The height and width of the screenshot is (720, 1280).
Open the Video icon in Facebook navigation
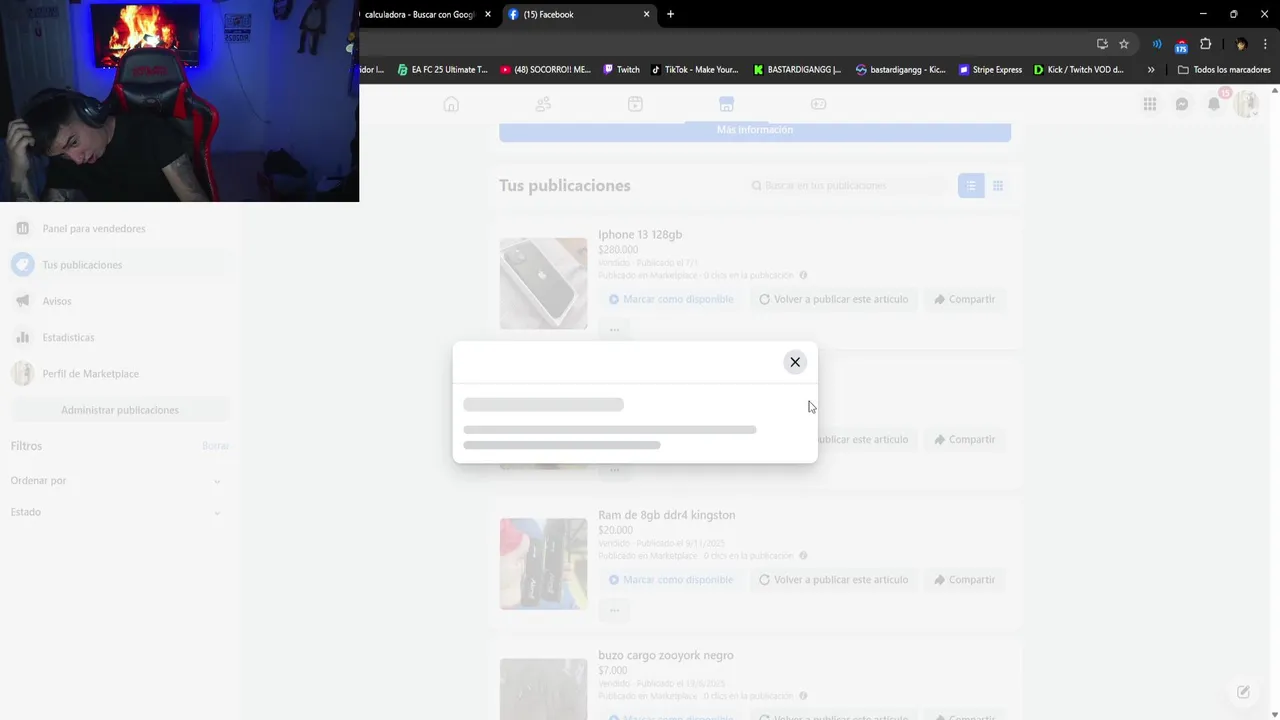coord(635,104)
